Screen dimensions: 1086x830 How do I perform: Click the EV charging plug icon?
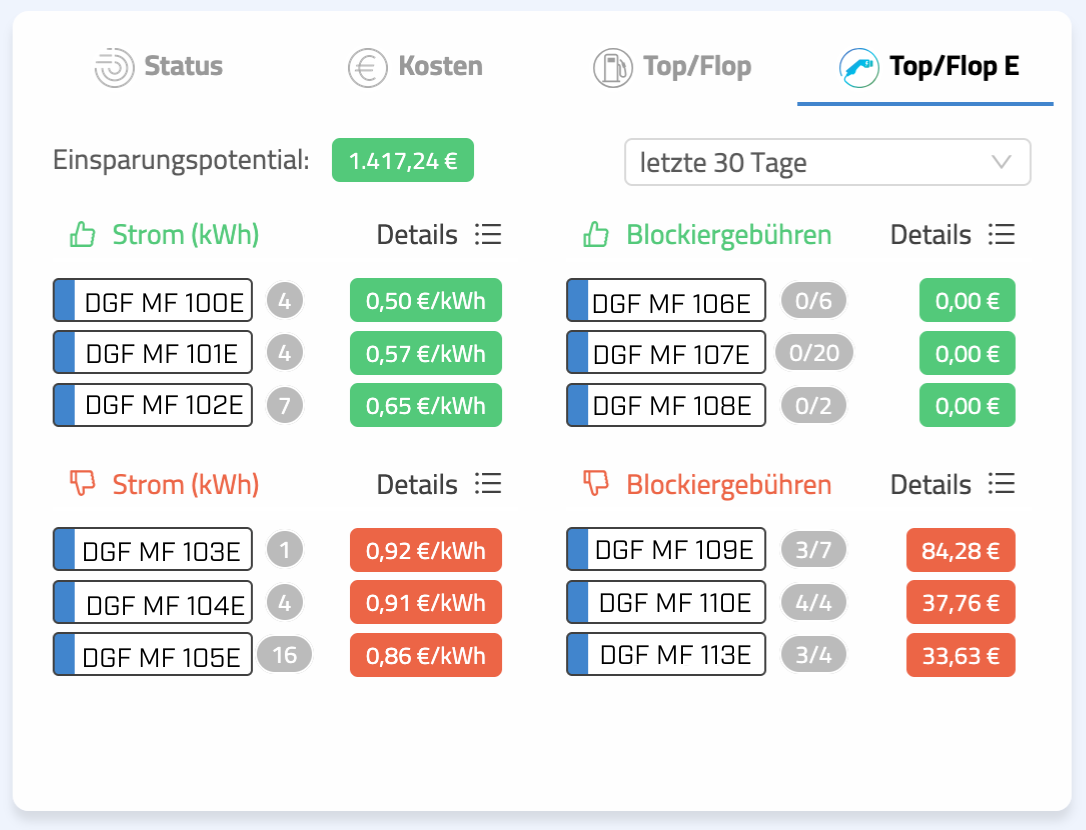(x=857, y=68)
